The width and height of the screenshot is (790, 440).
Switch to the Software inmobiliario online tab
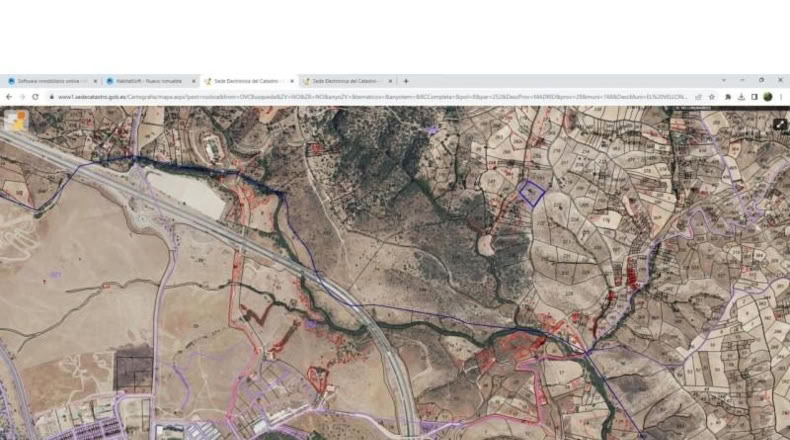(52, 81)
